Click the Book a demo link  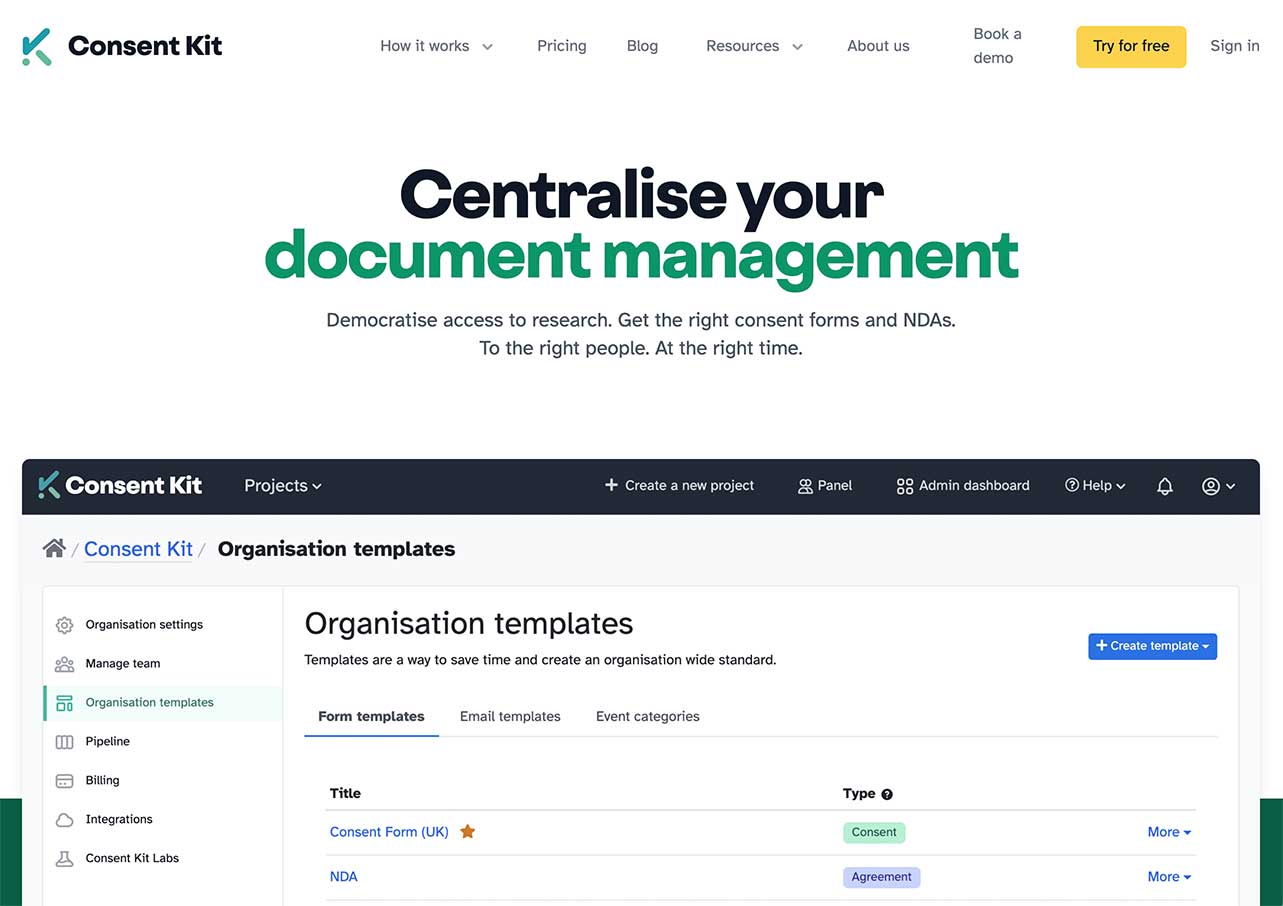click(x=997, y=46)
